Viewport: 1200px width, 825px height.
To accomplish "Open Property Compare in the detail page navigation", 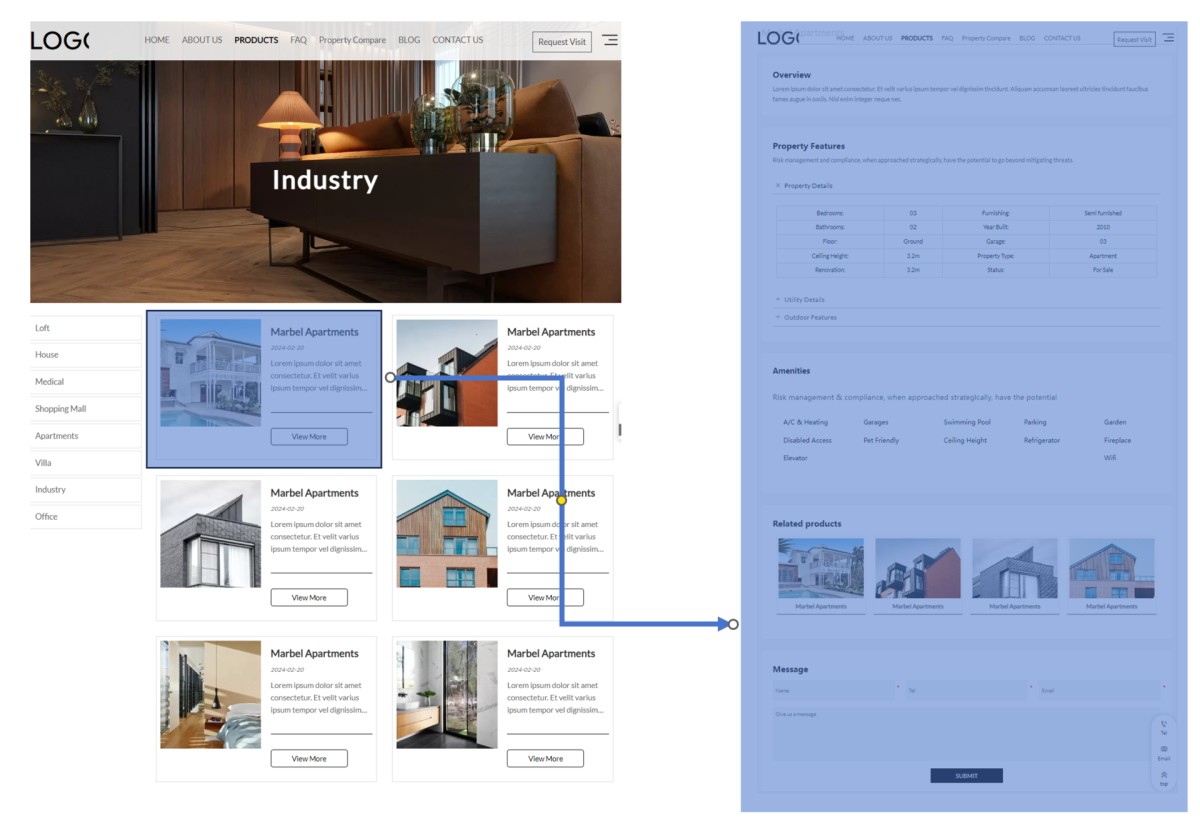I will tap(986, 38).
